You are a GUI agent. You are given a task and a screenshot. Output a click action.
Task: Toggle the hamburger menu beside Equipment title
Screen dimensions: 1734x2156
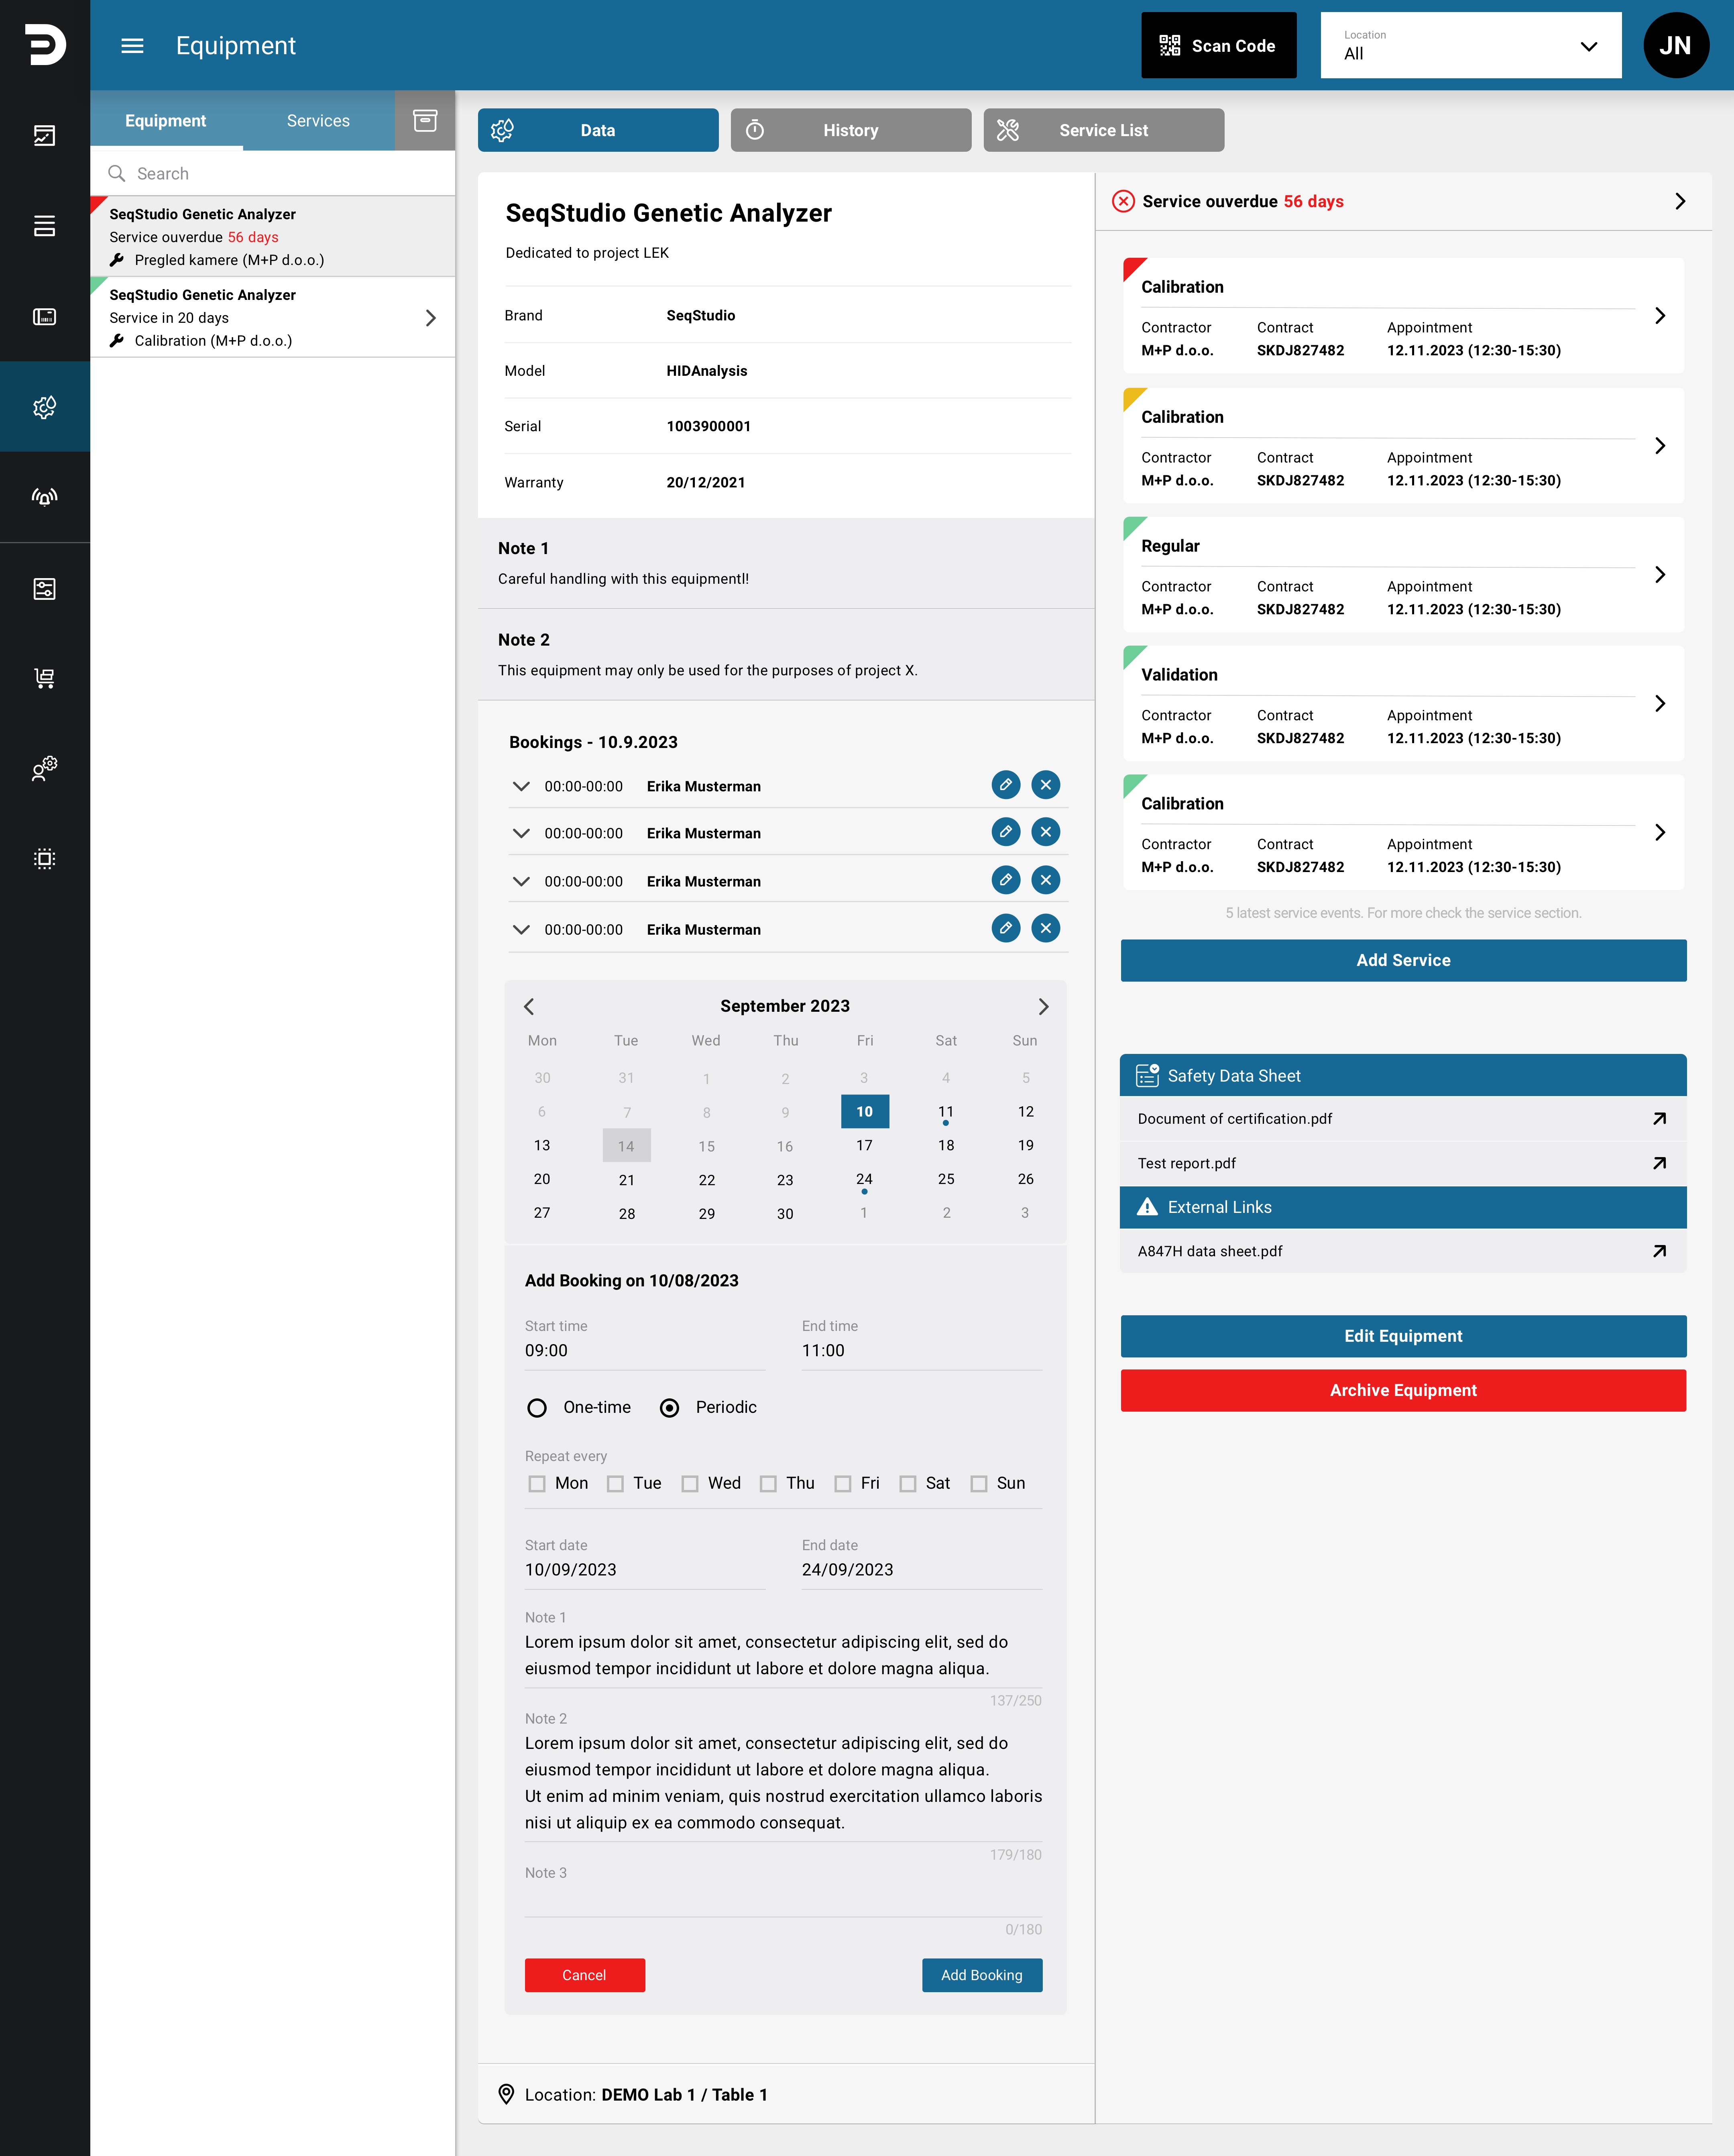[132, 46]
